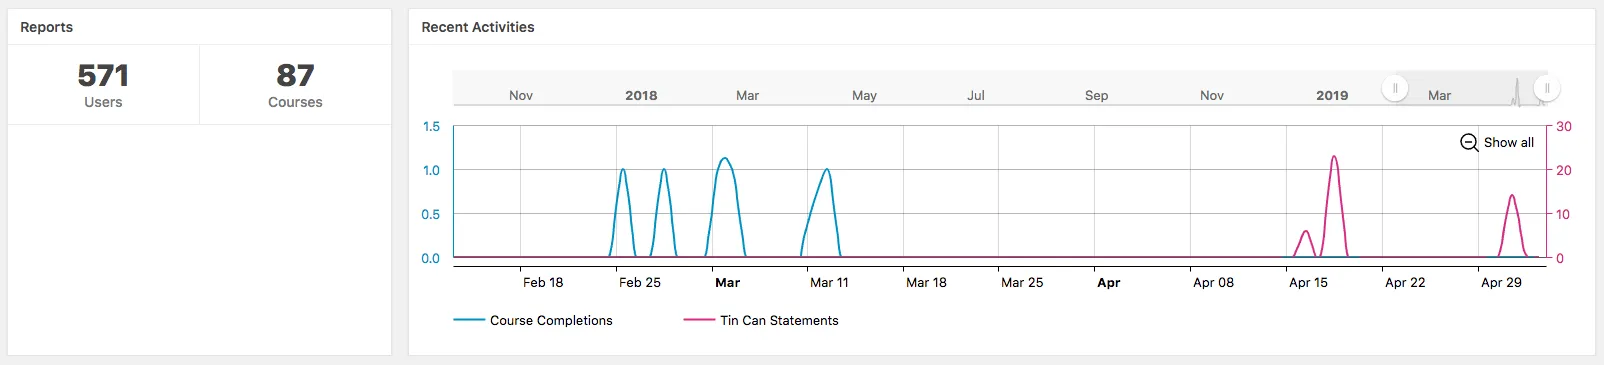Toggle Tin Can Statements legend entry
Image resolution: width=1604 pixels, height=365 pixels.
click(x=761, y=320)
